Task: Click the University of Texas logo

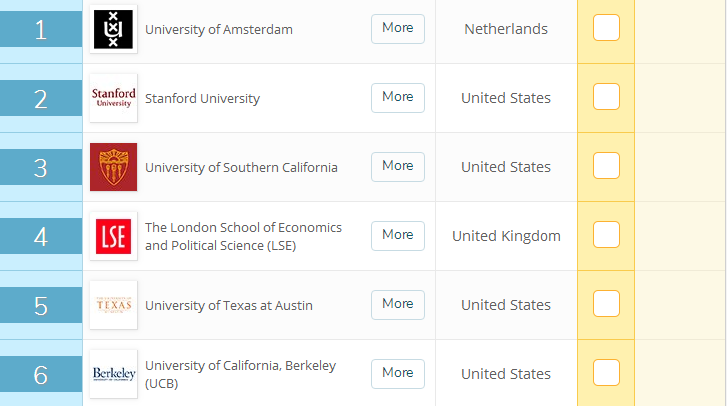Action: [113, 305]
